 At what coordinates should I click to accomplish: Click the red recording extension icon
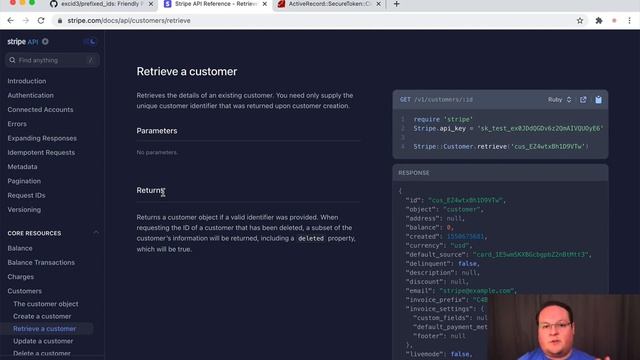click(614, 20)
